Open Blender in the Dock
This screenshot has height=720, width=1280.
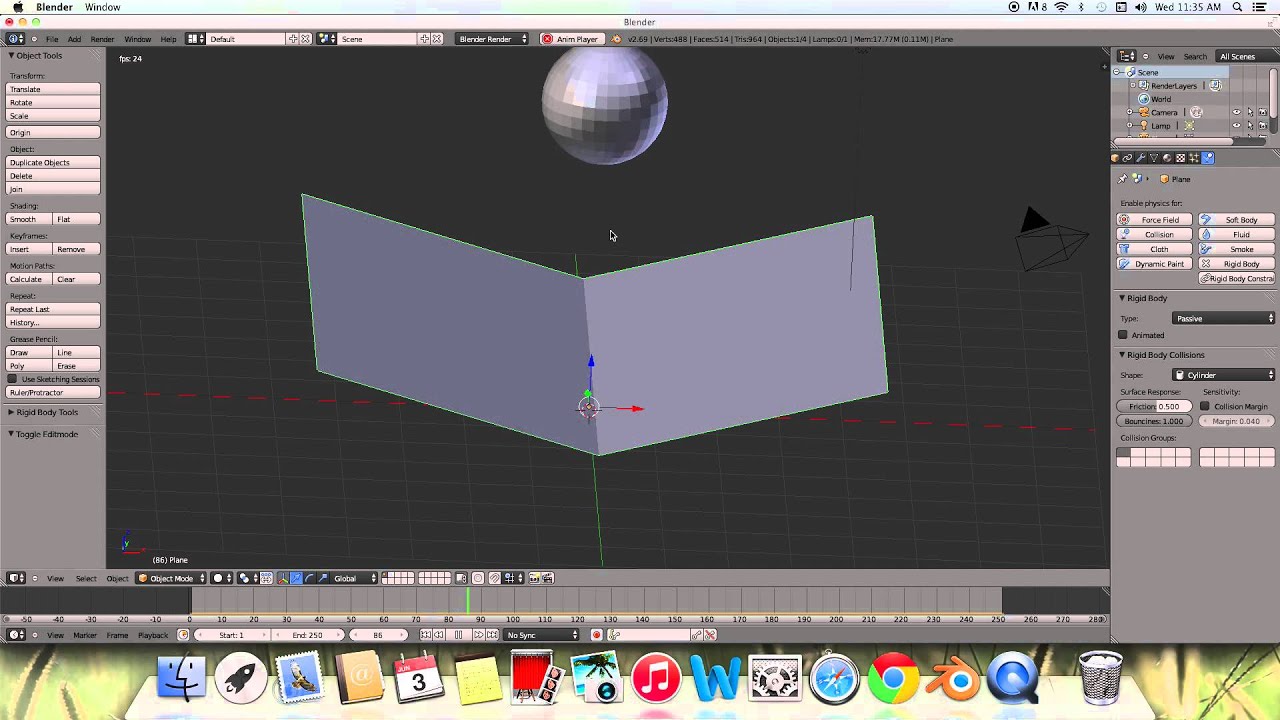[x=953, y=679]
